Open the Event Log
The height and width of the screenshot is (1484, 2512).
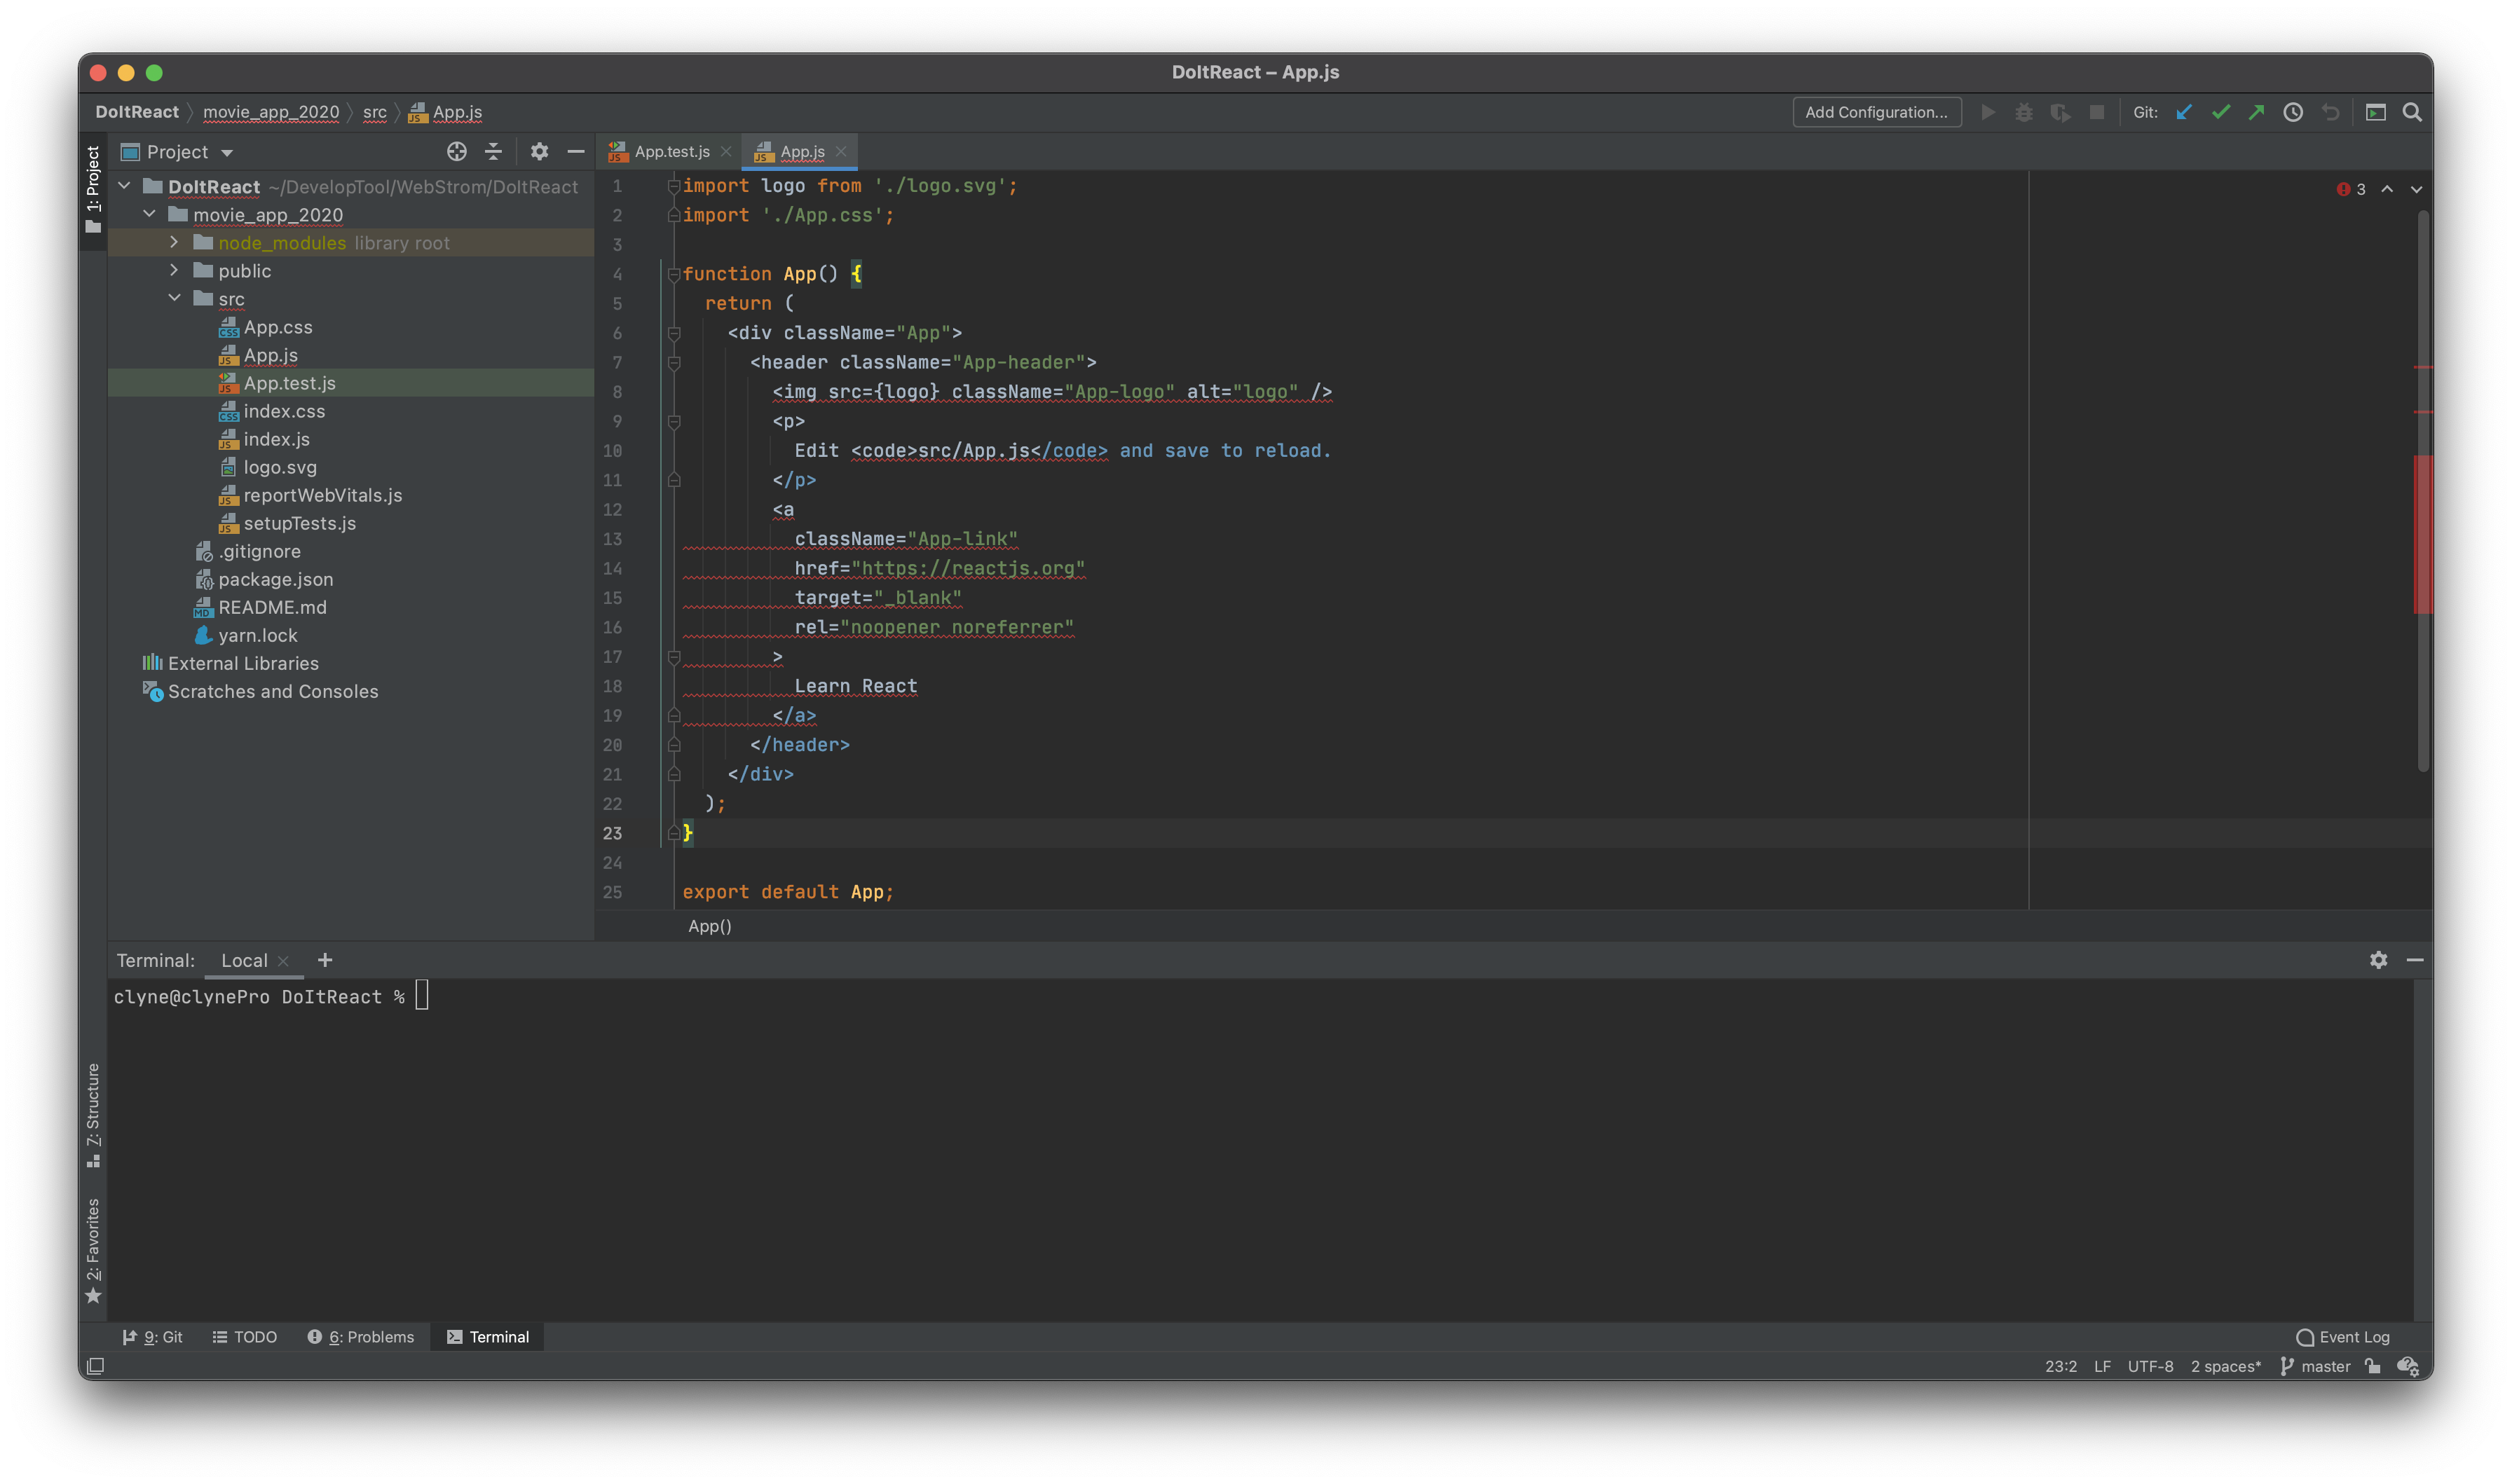(2343, 1337)
